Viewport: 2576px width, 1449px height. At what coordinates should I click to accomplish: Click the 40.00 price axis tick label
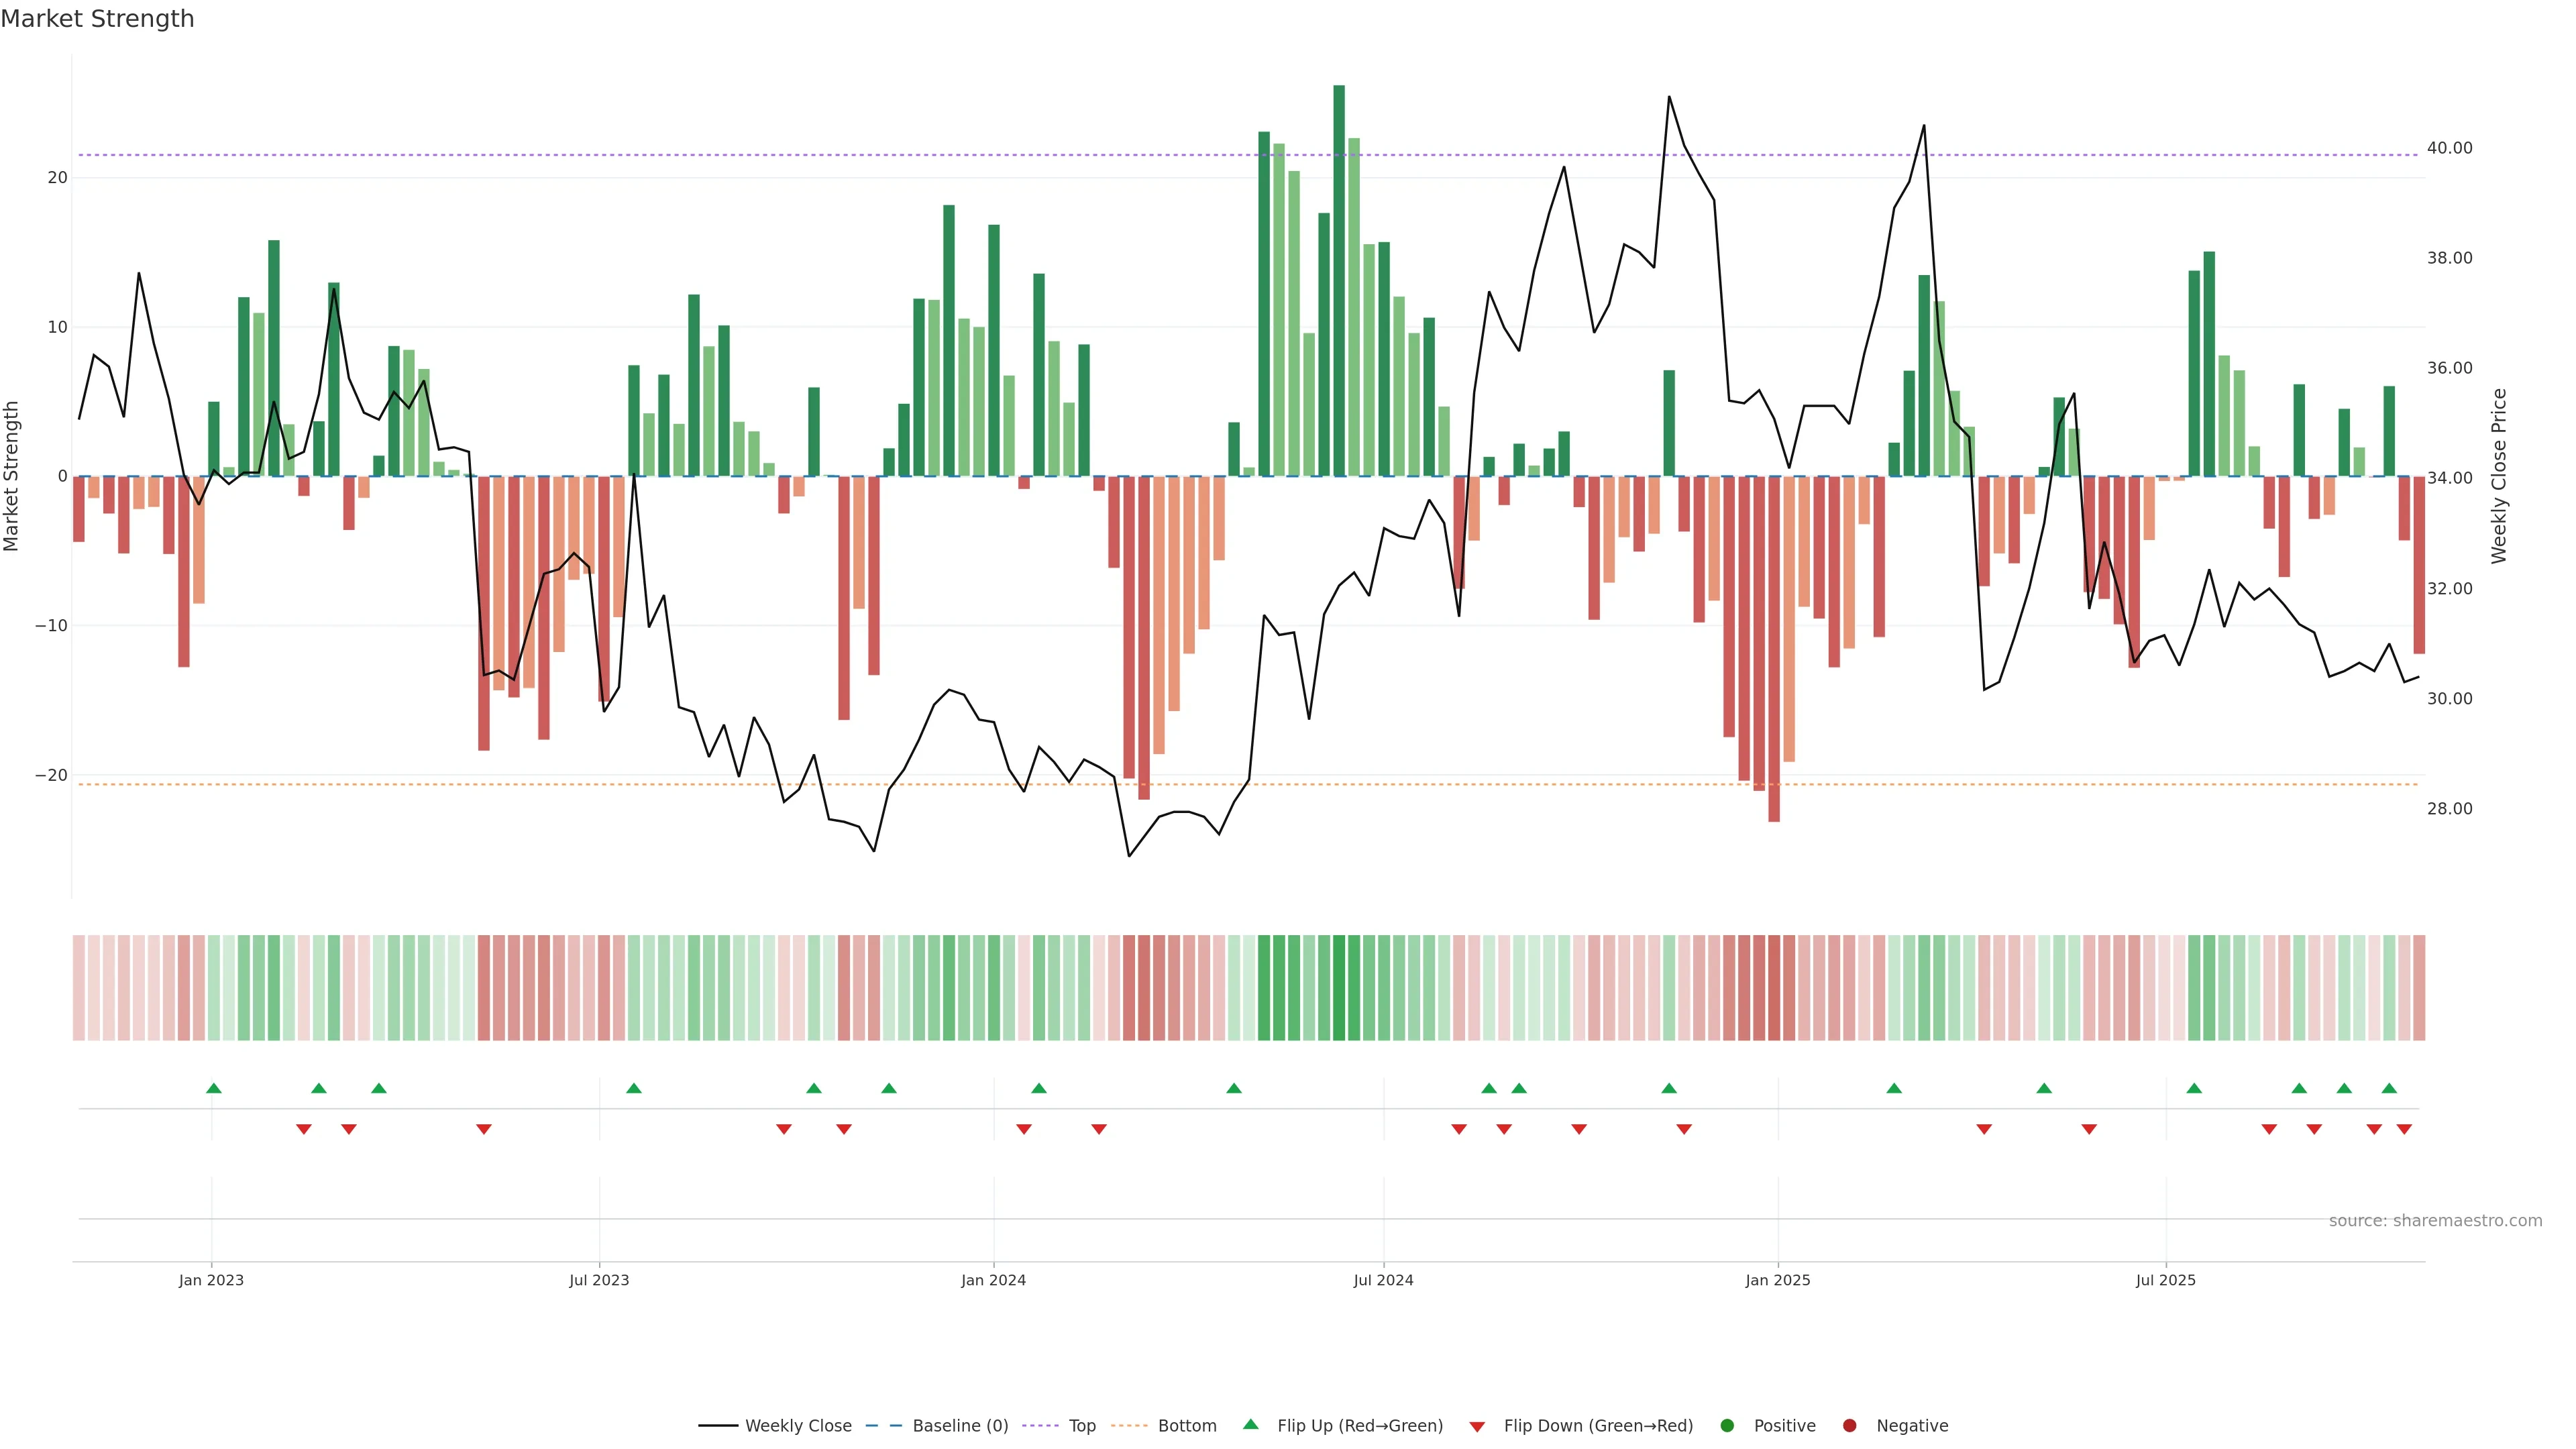pos(2449,148)
